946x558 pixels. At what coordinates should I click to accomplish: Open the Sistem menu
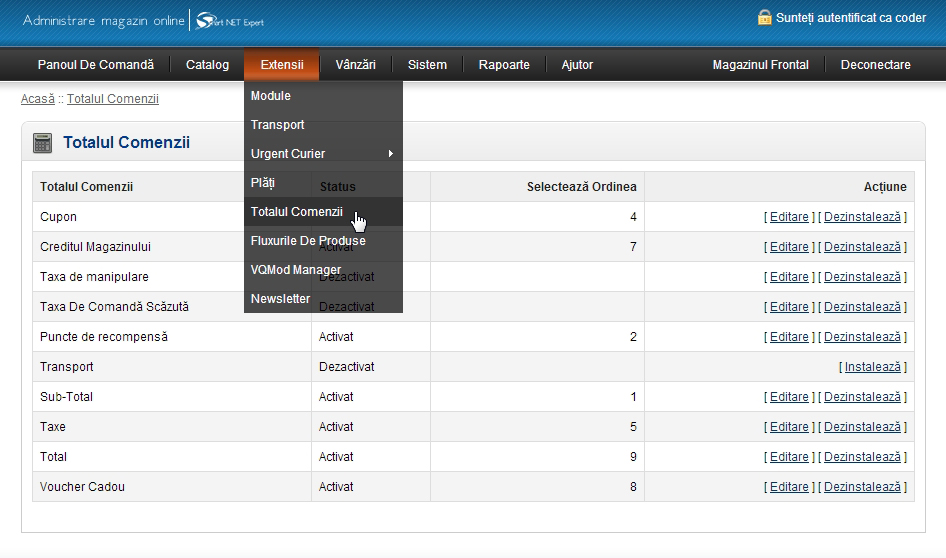click(x=427, y=65)
